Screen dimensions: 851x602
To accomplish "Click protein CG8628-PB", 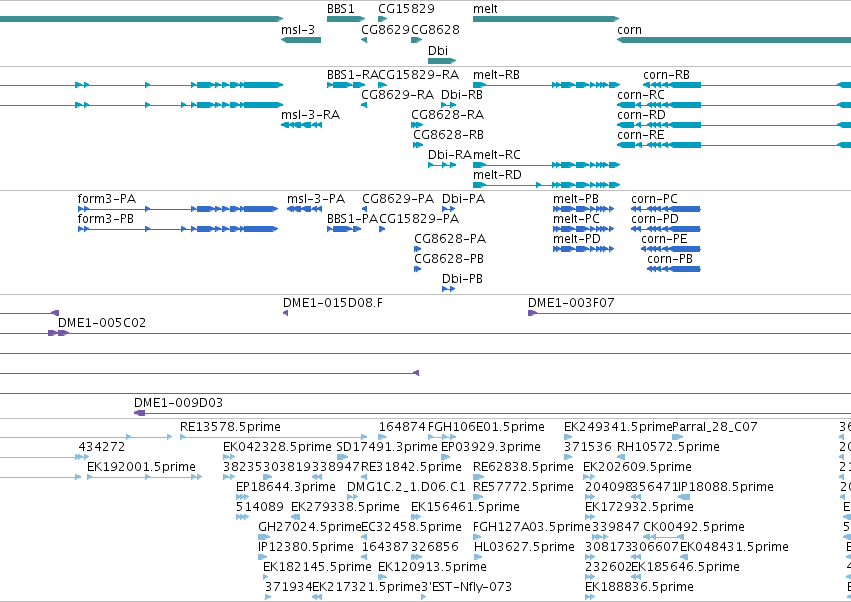I will pyautogui.click(x=449, y=259).
